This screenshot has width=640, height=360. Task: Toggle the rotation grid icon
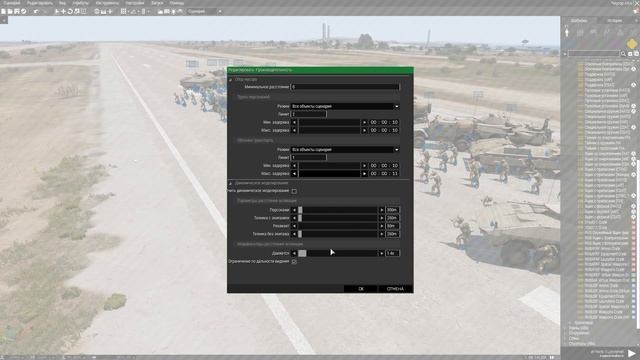(103, 11)
